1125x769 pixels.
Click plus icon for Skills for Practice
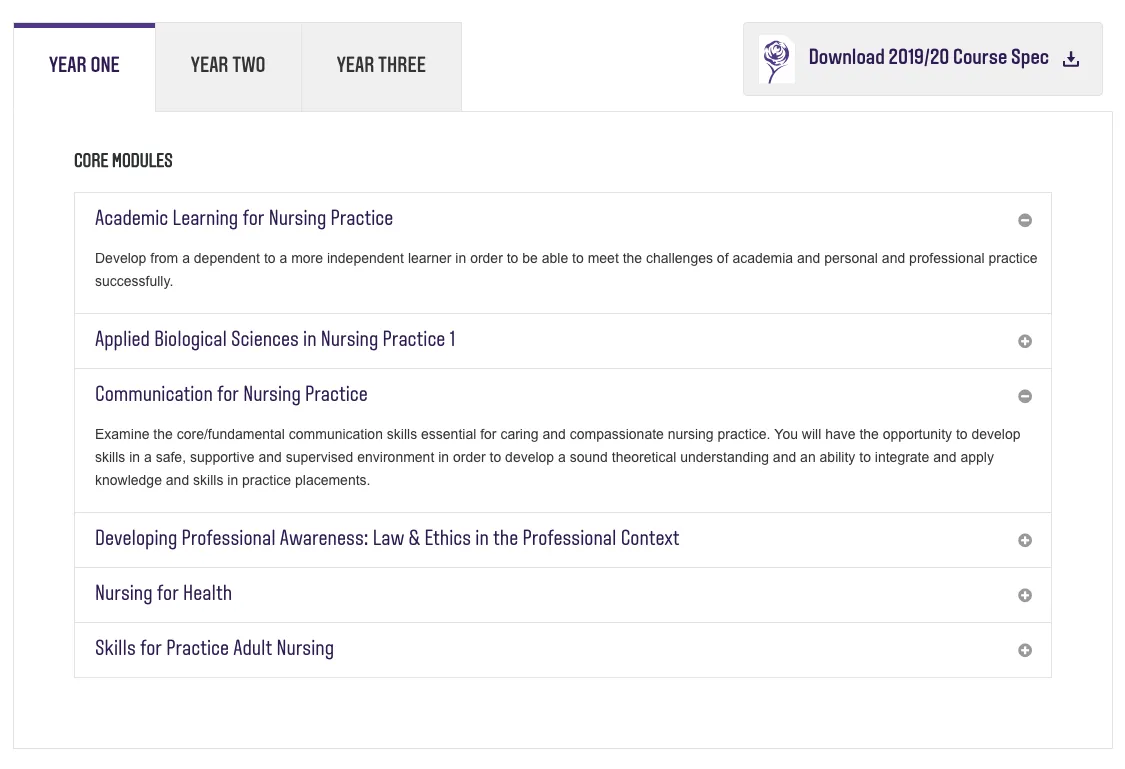coord(1025,650)
